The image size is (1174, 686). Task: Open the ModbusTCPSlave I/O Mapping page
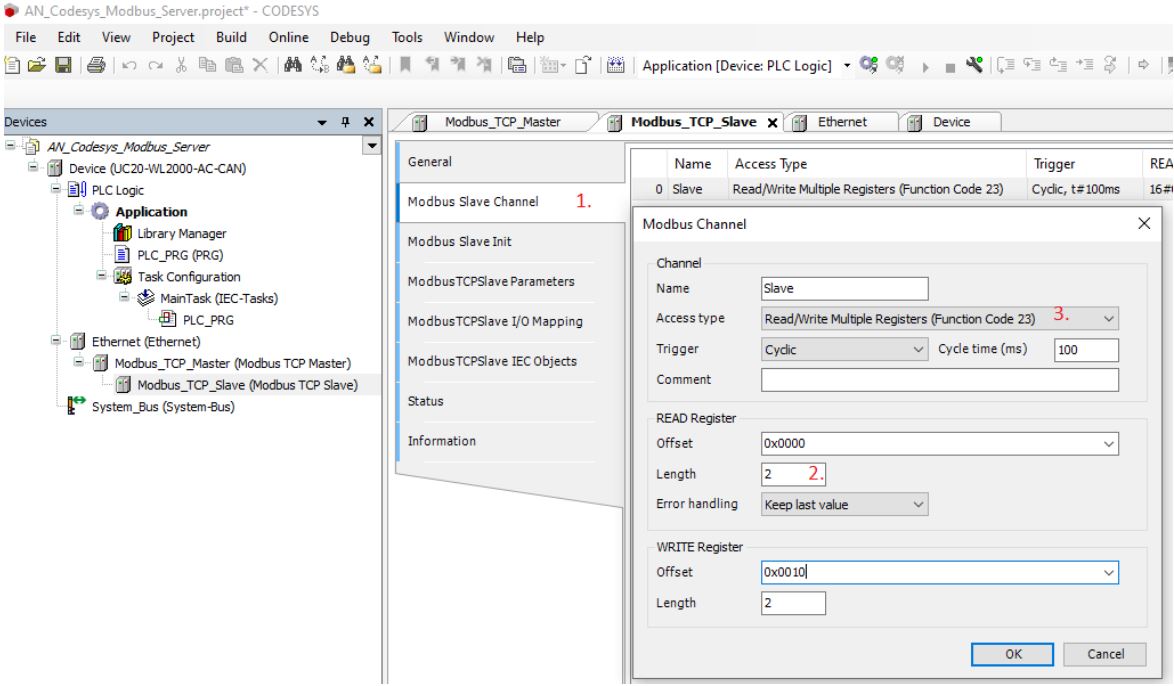495,321
